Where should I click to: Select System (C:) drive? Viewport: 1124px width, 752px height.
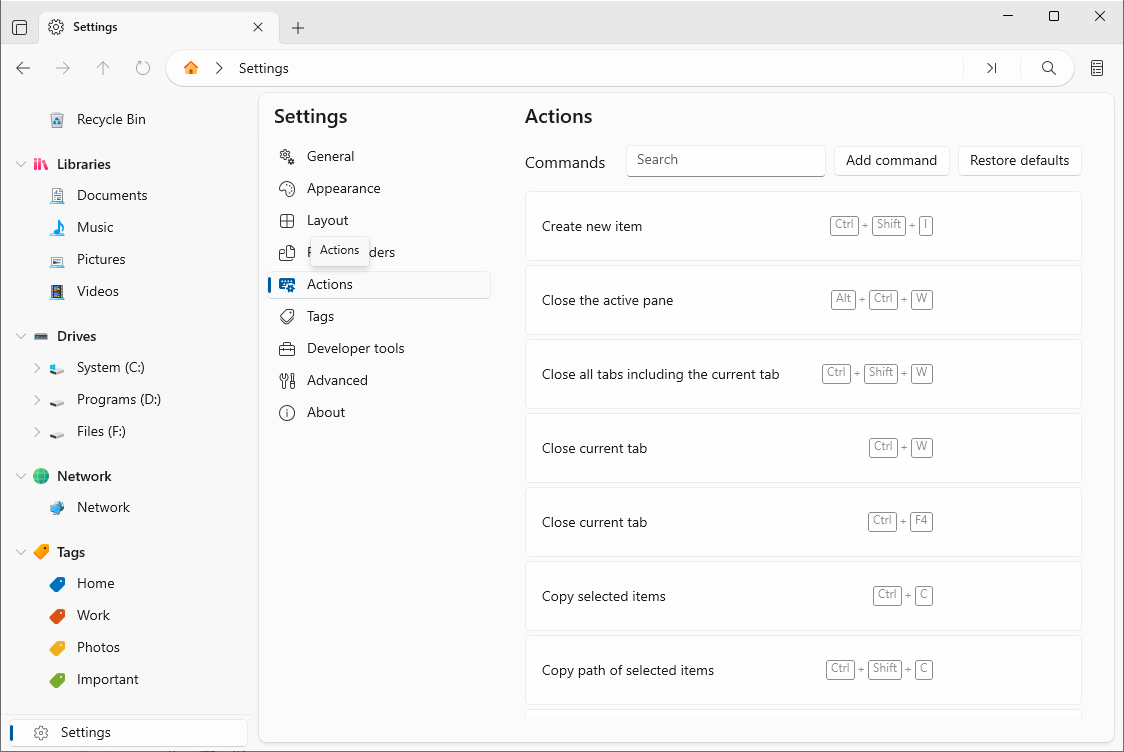tap(110, 368)
